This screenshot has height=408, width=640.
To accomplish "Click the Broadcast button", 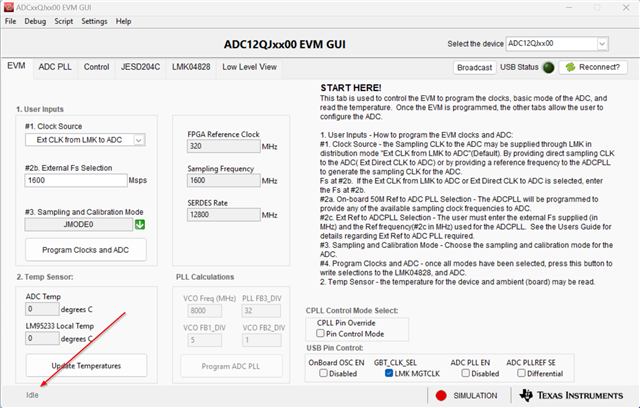I will click(x=474, y=67).
